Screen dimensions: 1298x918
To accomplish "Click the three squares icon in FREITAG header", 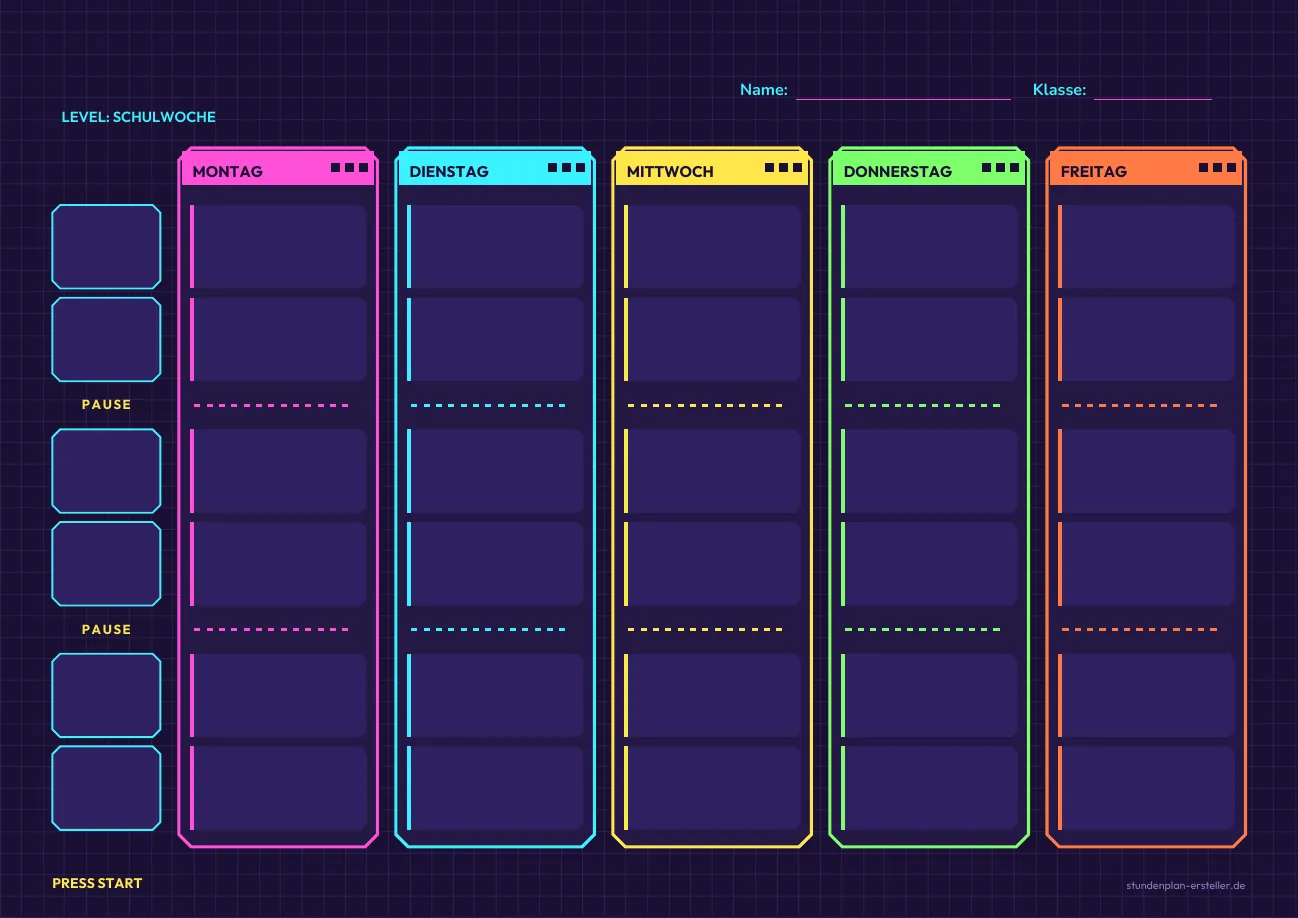I will click(1218, 168).
